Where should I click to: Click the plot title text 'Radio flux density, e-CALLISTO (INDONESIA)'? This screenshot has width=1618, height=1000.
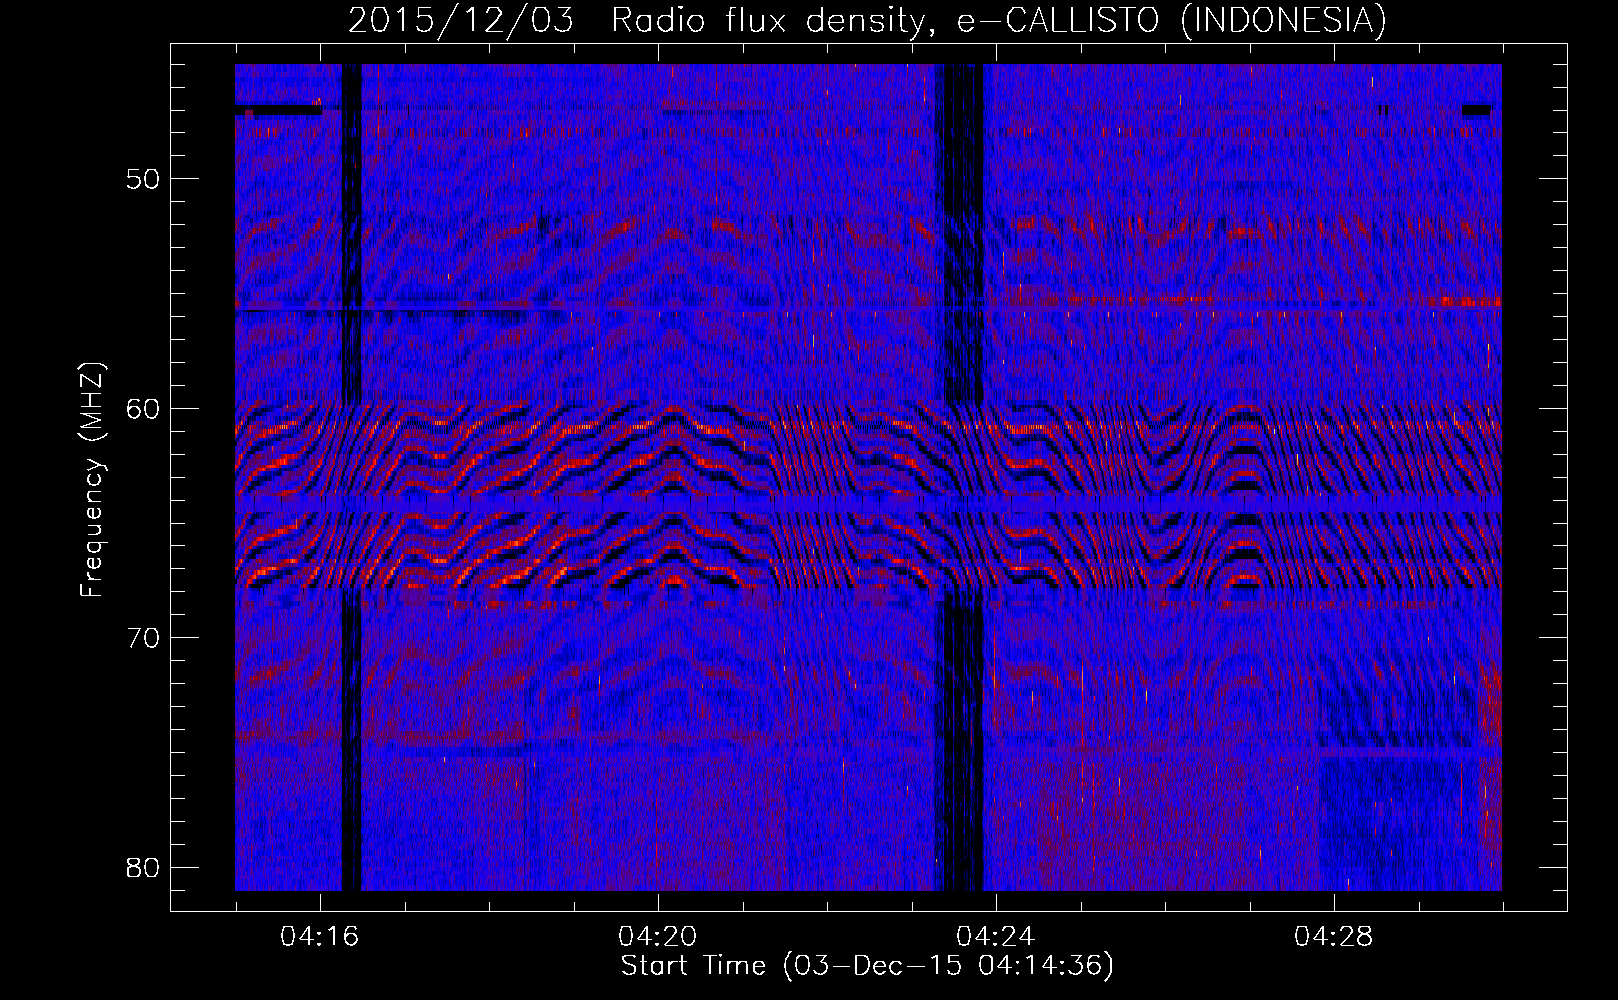pos(999,20)
